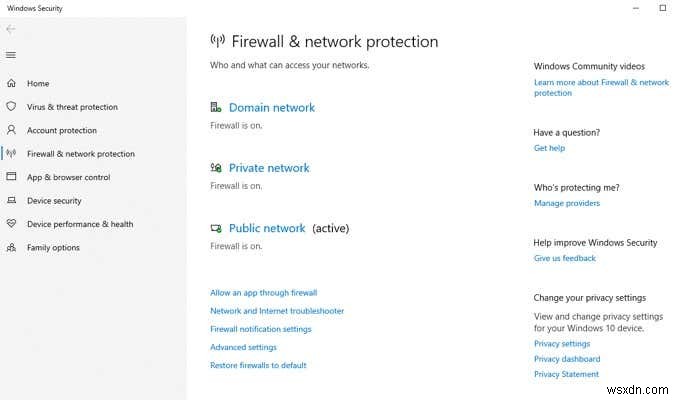The height and width of the screenshot is (400, 680).
Task: Open Public network (active) settings
Action: [x=267, y=228]
